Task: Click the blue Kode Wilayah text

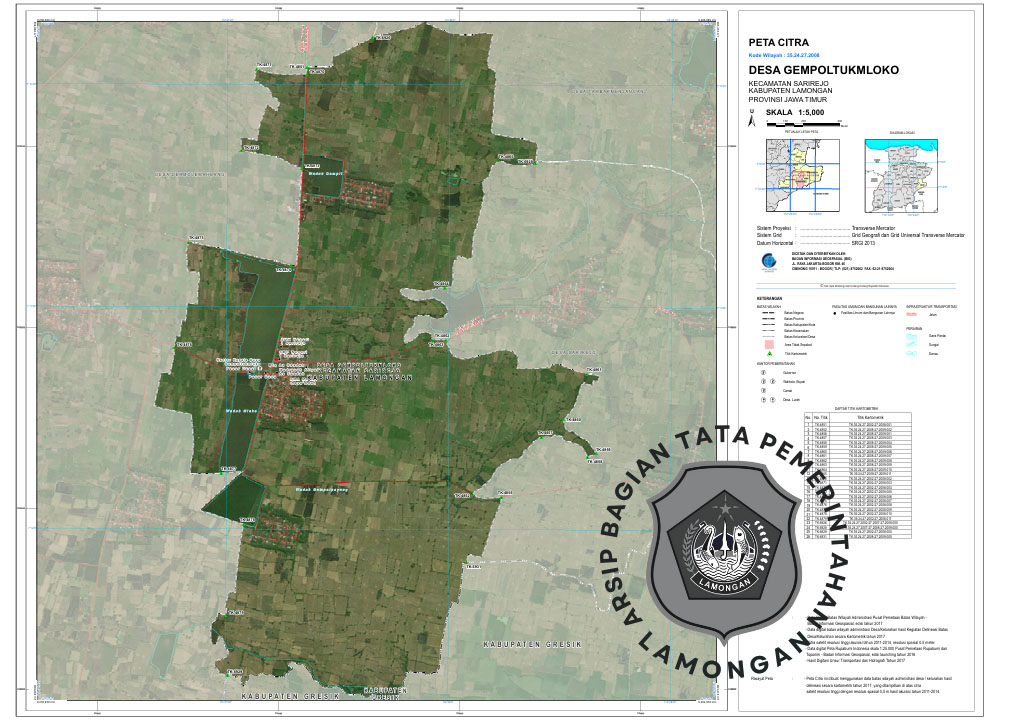Action: [789, 55]
